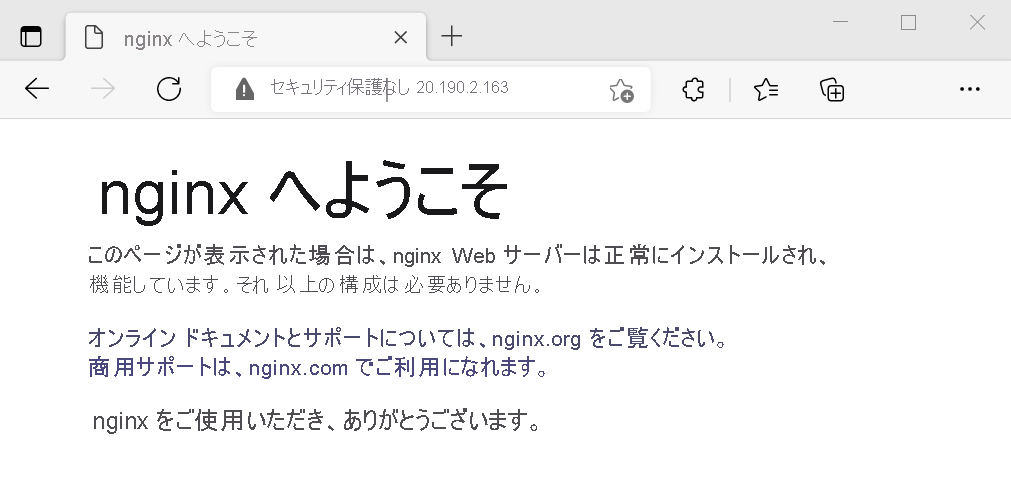
Task: Maximize the browser window
Action: [x=908, y=23]
